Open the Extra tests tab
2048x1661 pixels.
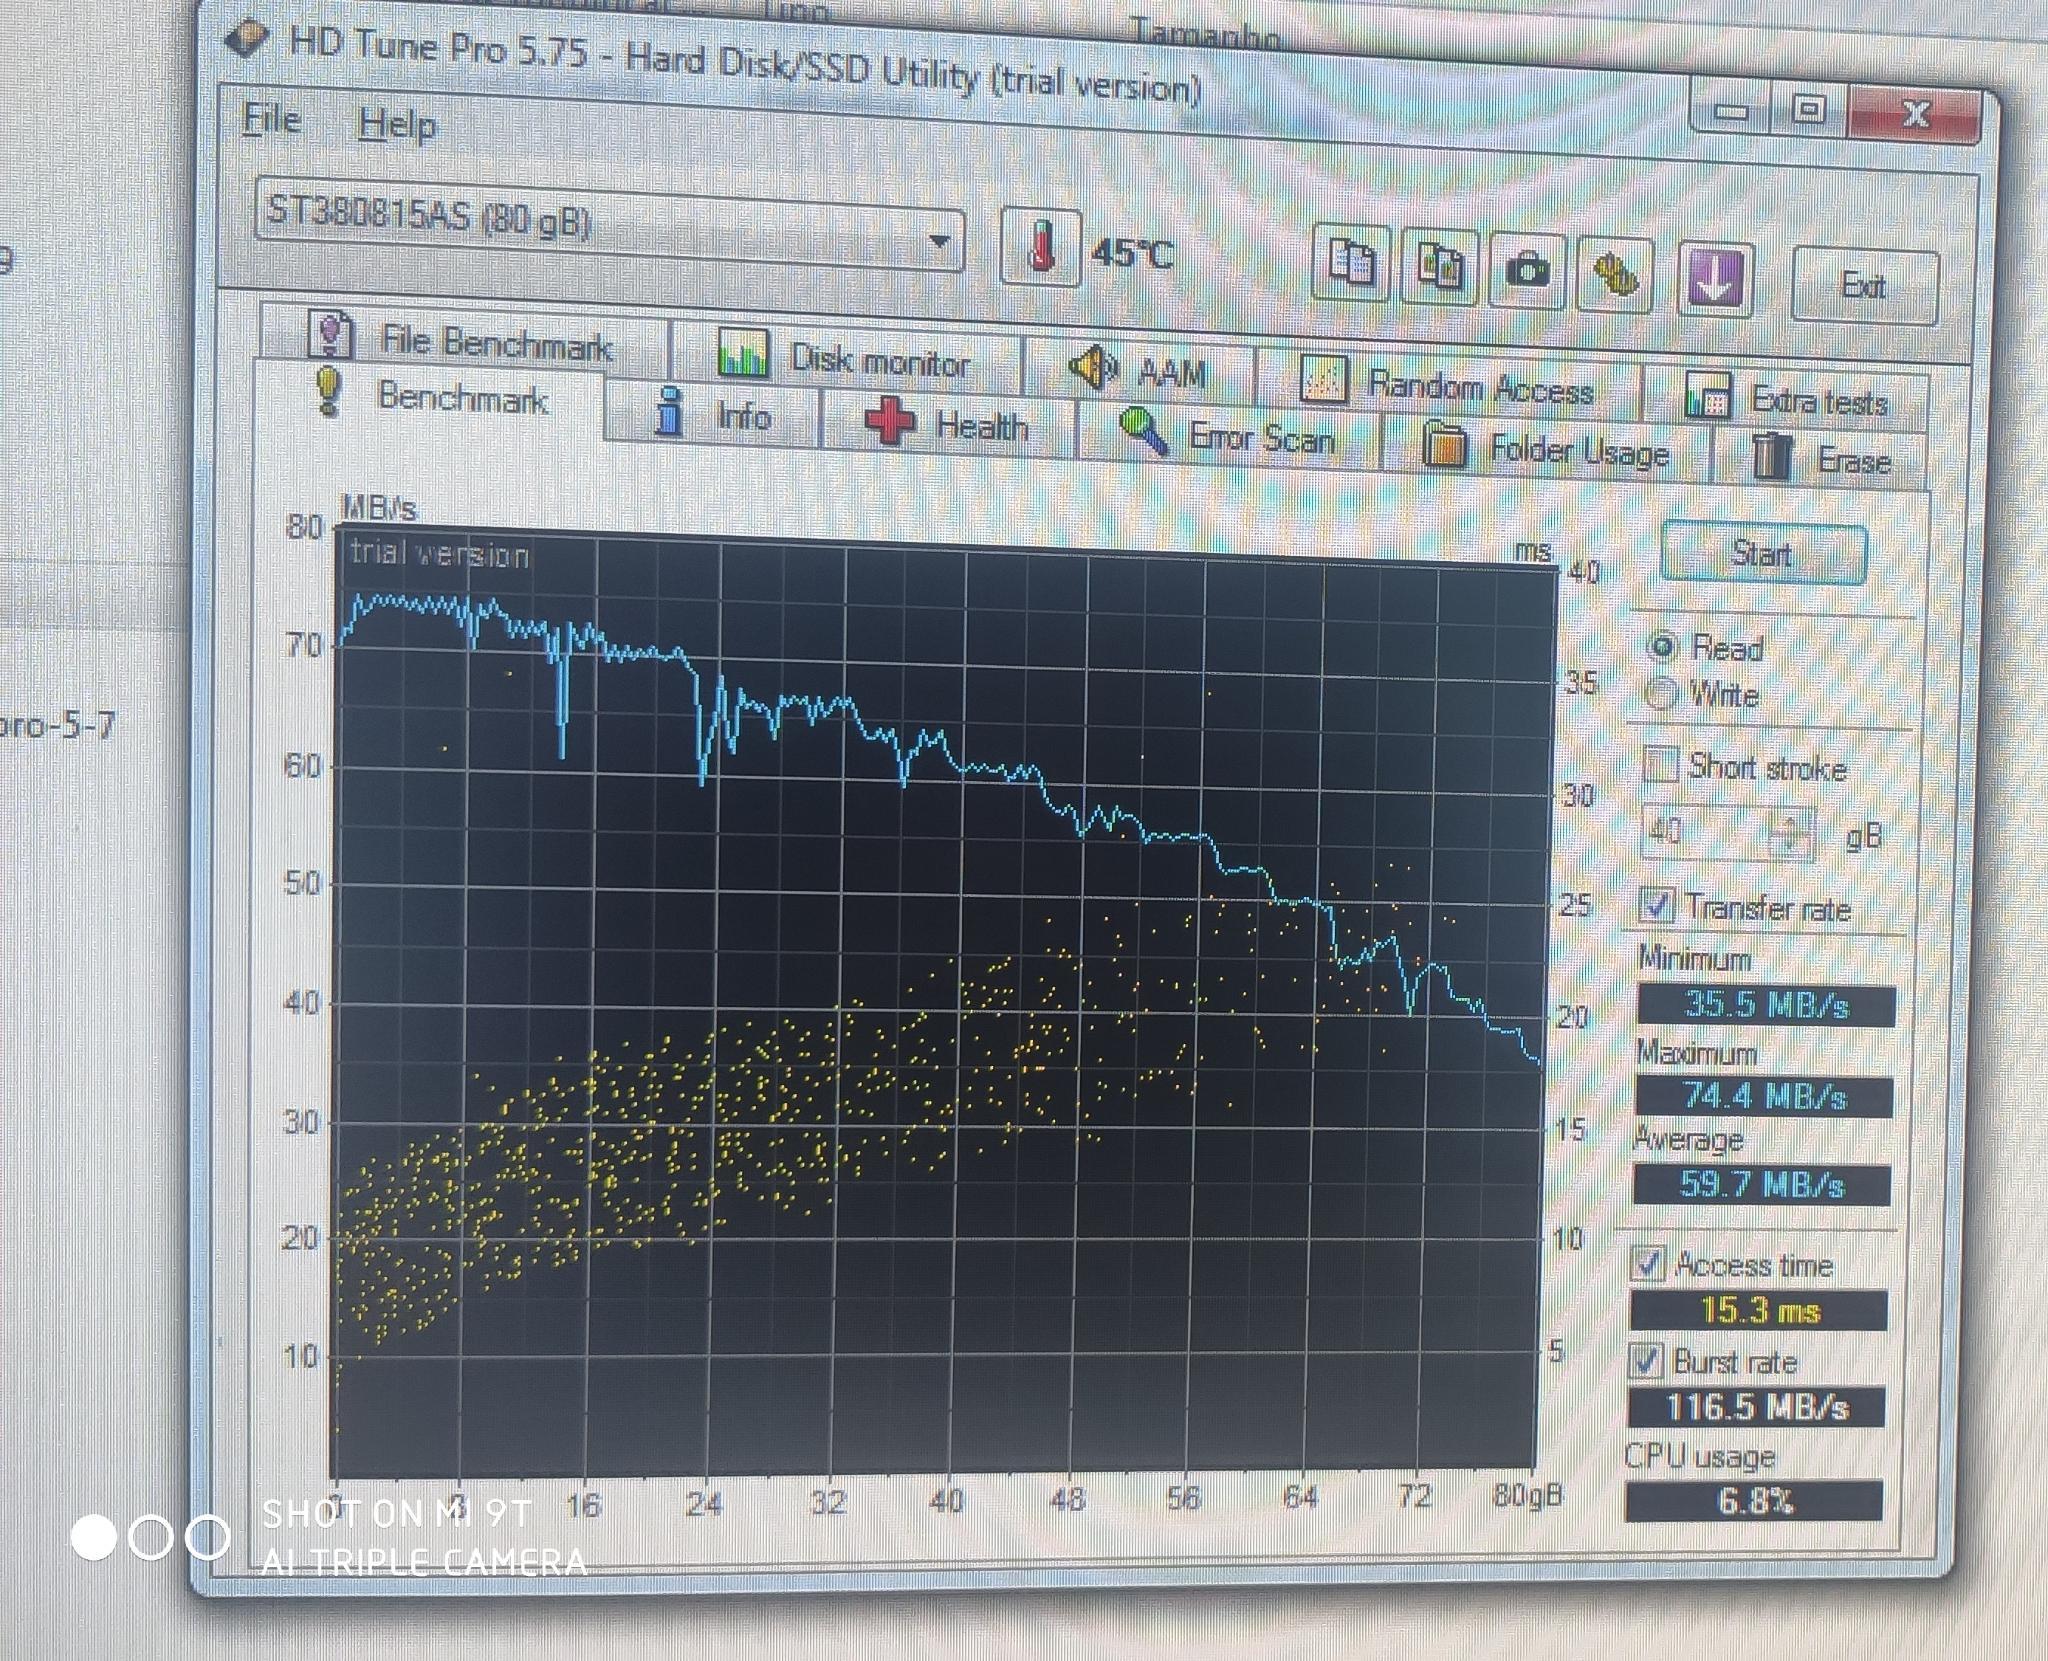point(1785,399)
